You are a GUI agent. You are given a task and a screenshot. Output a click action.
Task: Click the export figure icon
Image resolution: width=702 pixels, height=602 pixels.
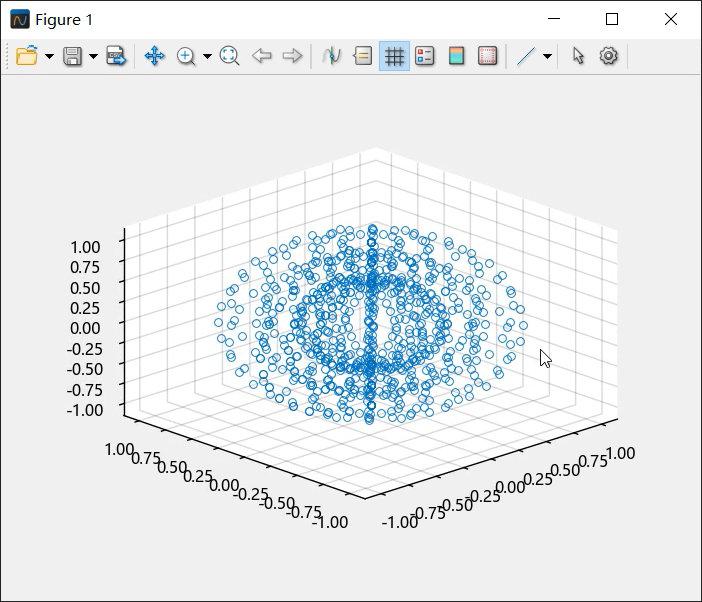117,56
